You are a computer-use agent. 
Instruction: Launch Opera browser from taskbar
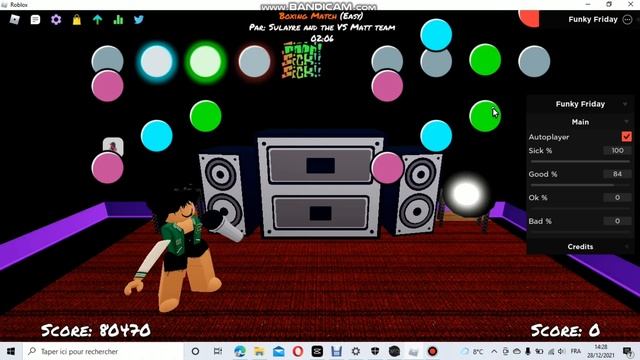click(298, 351)
